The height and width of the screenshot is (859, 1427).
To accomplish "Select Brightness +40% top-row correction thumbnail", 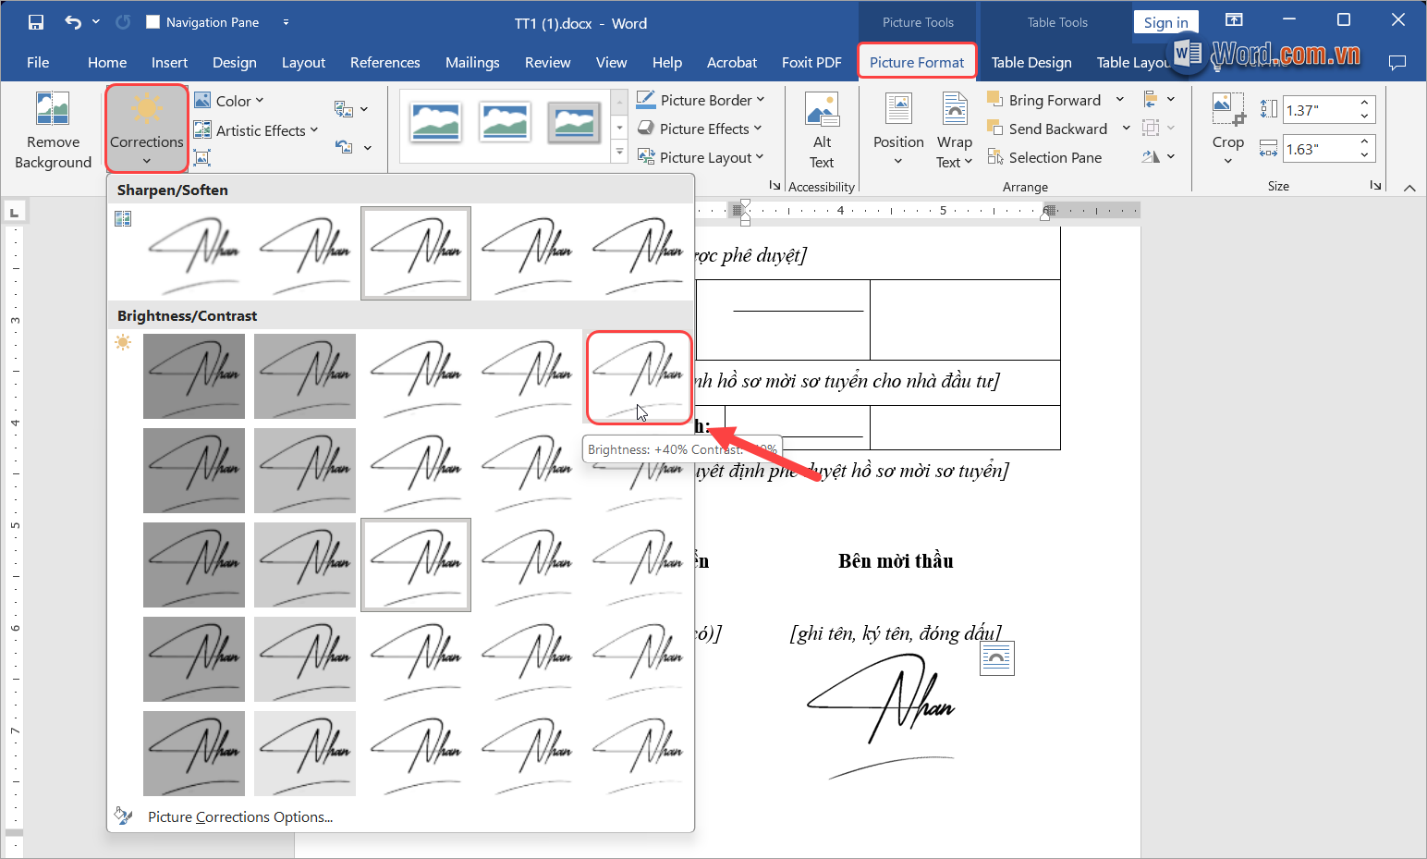I will (x=638, y=376).
